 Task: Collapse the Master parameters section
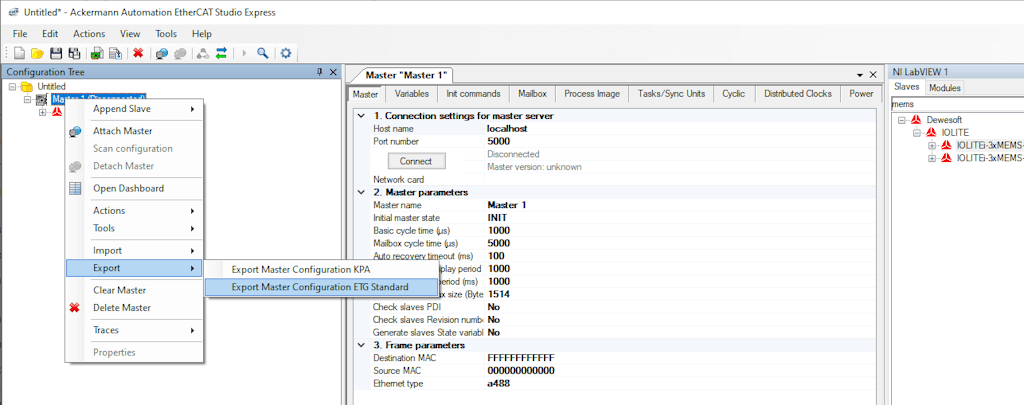(362, 193)
